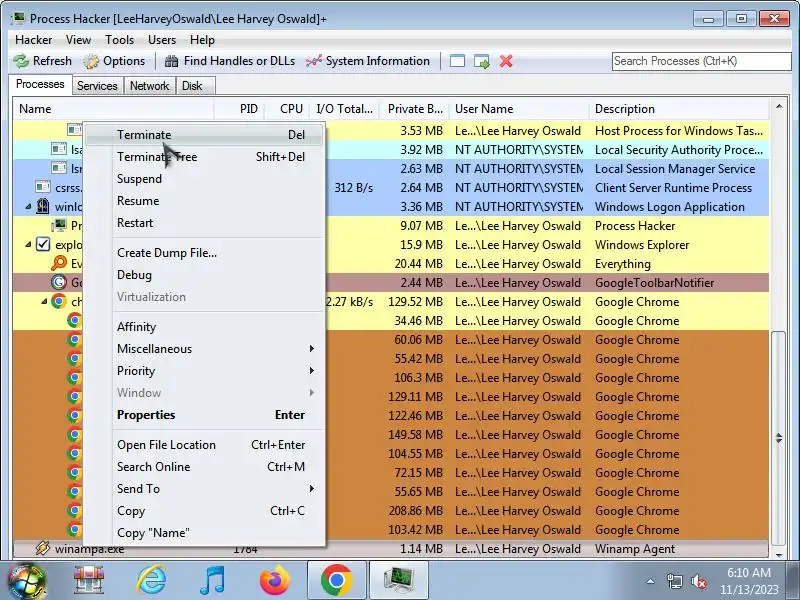Switch to Chrome in the taskbar
Image resolution: width=800 pixels, height=600 pixels.
point(337,580)
